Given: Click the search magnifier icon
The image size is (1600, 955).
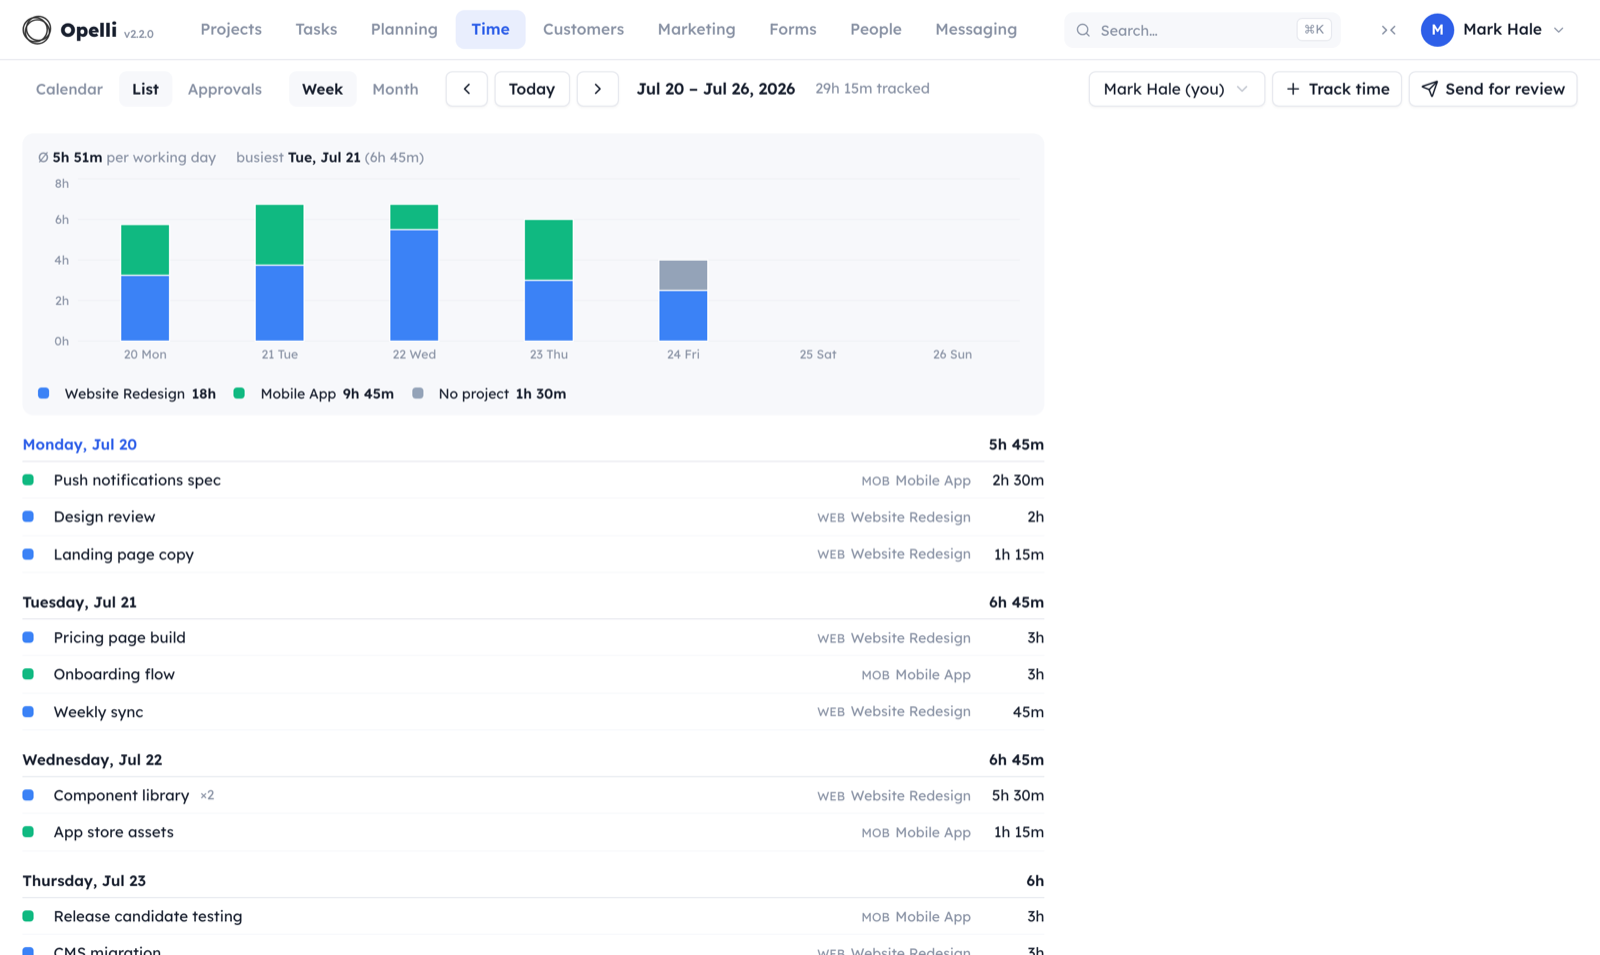Looking at the screenshot, I should [1083, 30].
